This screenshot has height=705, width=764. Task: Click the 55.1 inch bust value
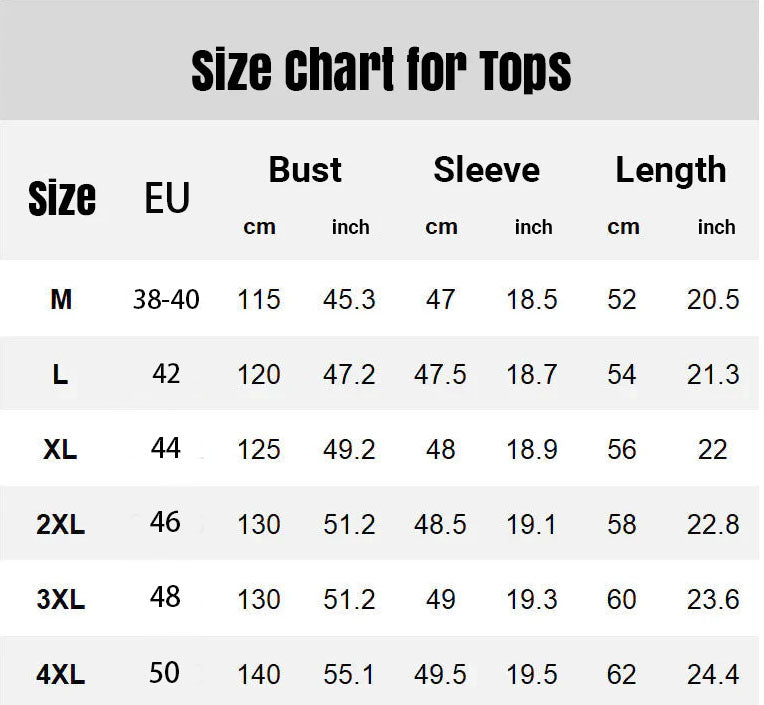(349, 675)
